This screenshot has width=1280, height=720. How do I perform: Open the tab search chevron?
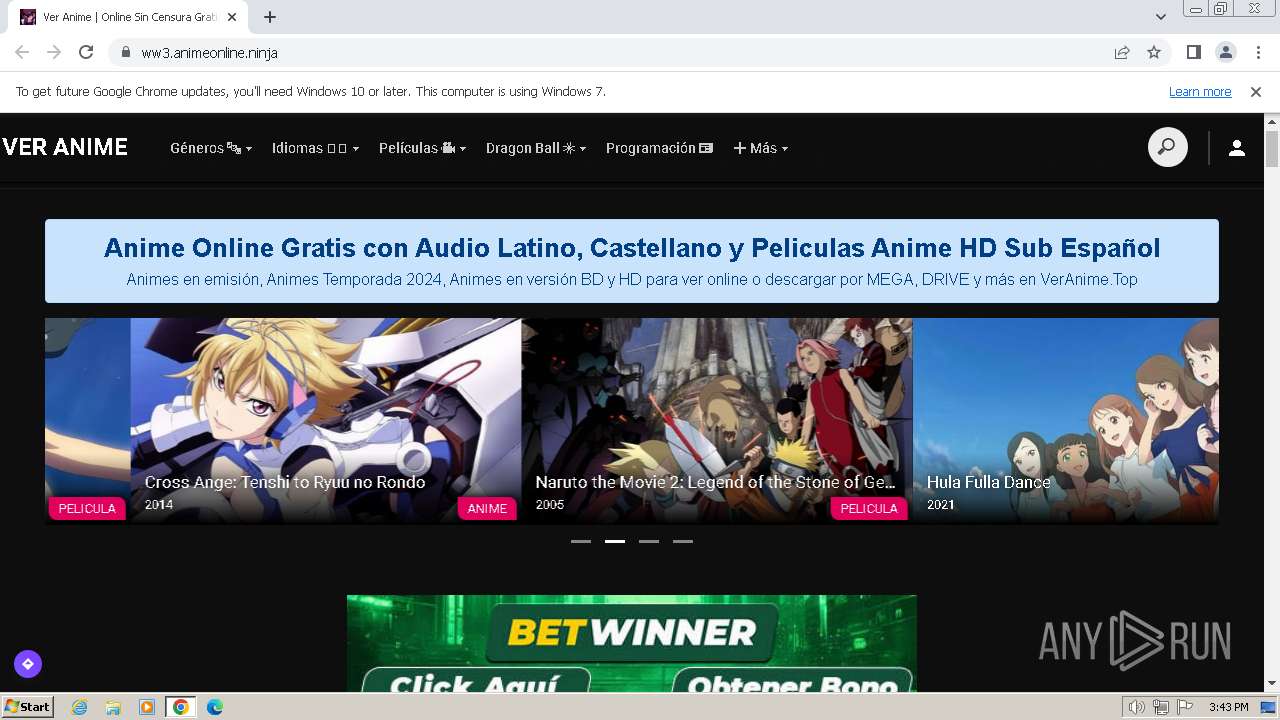(1160, 16)
